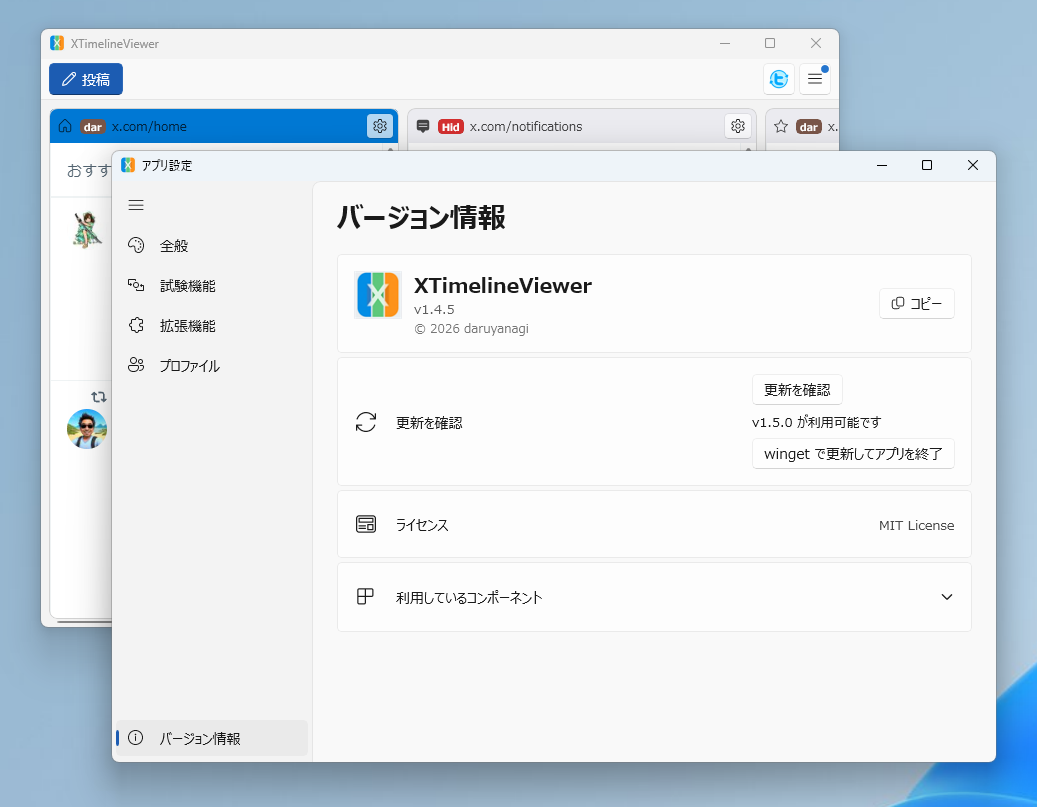
Task: Click the コピー button
Action: pyautogui.click(x=917, y=304)
